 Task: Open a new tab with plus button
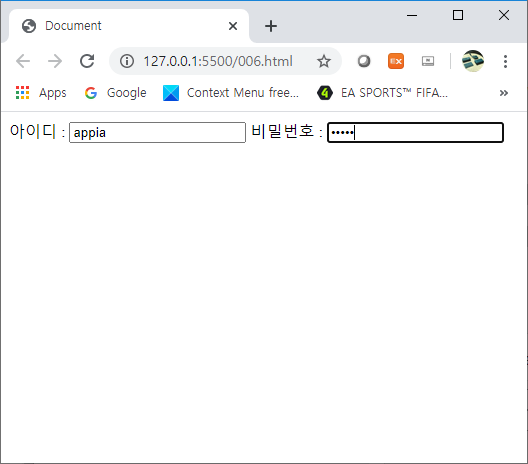click(x=271, y=26)
